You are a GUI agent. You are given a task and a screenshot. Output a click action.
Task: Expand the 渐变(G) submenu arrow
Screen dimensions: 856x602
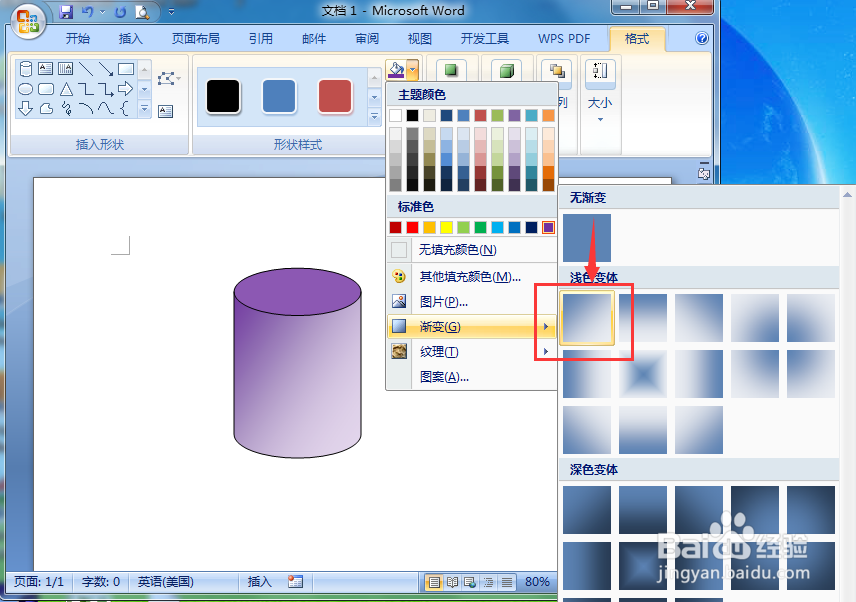click(546, 326)
